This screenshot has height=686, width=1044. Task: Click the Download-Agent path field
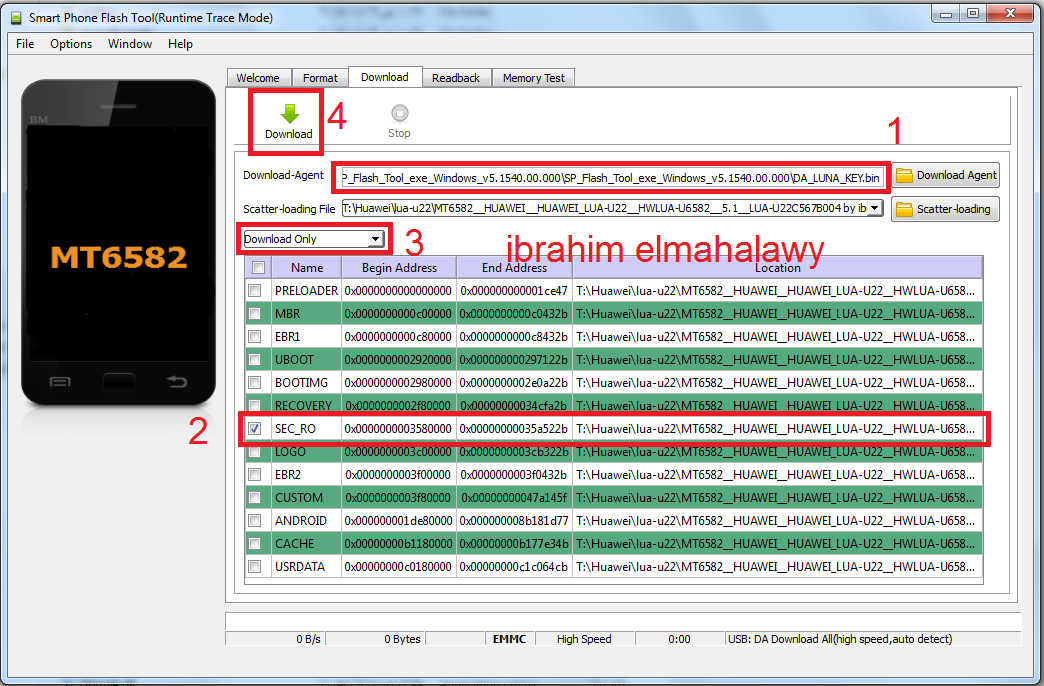(613, 178)
